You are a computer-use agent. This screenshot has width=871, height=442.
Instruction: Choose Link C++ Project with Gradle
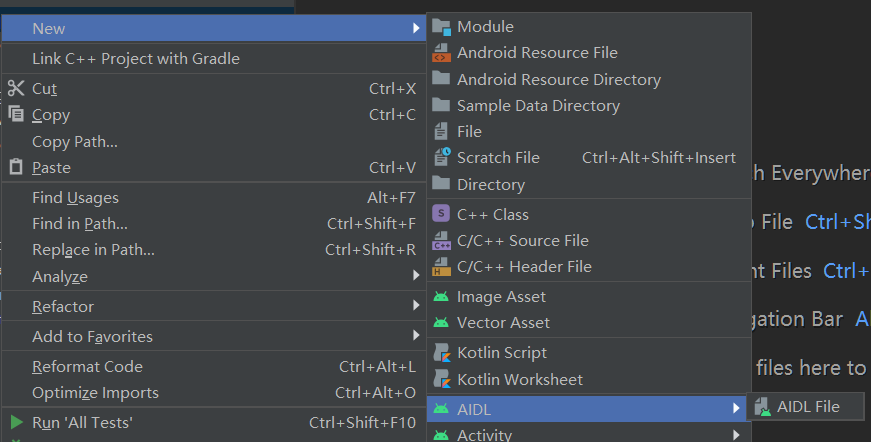point(214,58)
